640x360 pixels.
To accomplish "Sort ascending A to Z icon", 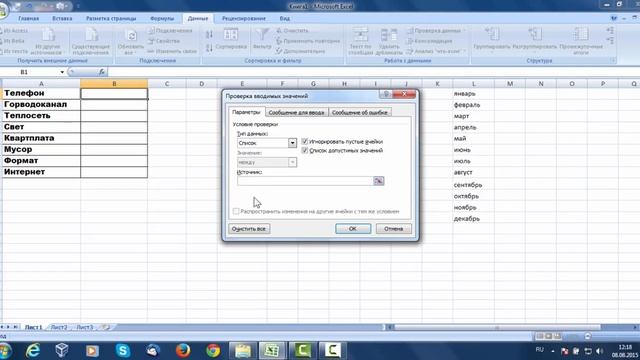I will pyautogui.click(x=209, y=35).
